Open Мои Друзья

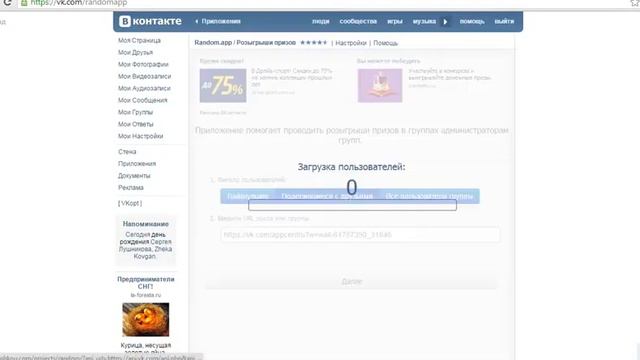click(135, 52)
